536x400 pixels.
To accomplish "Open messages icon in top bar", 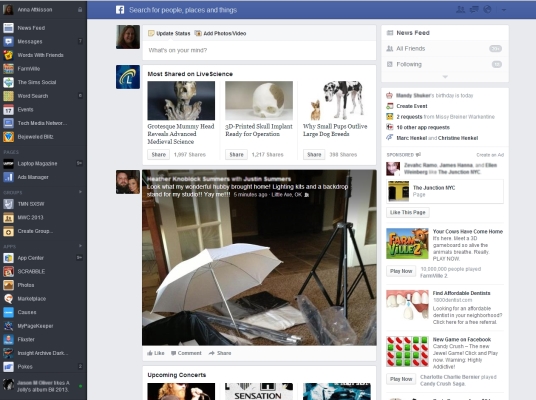I will coord(474,10).
